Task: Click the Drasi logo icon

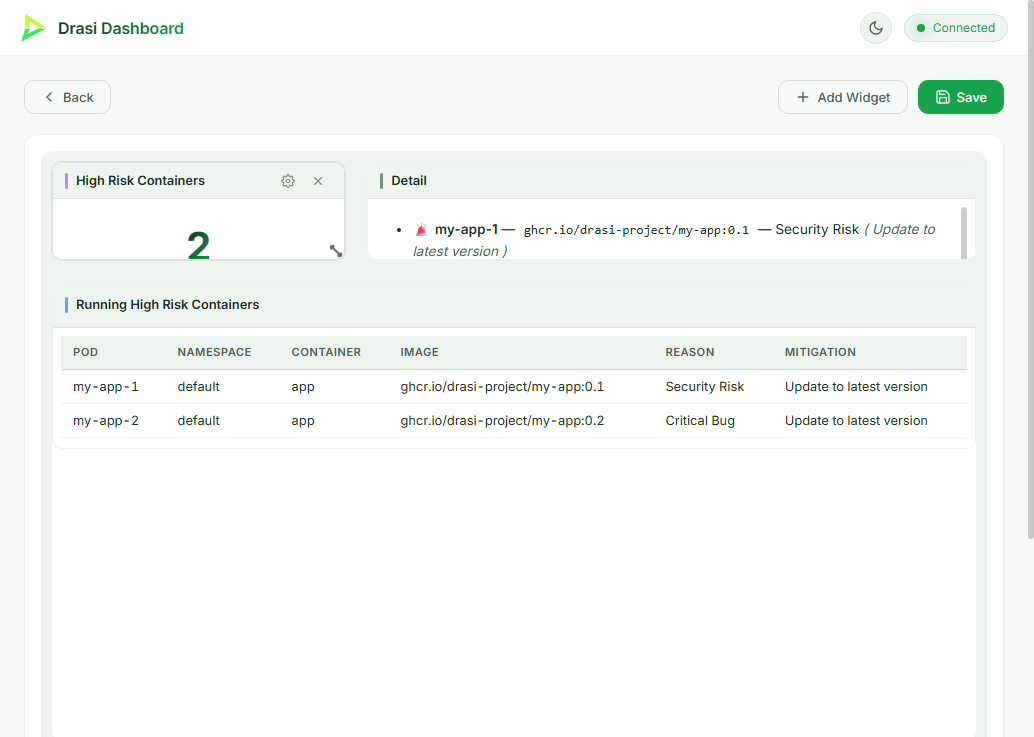Action: point(33,28)
